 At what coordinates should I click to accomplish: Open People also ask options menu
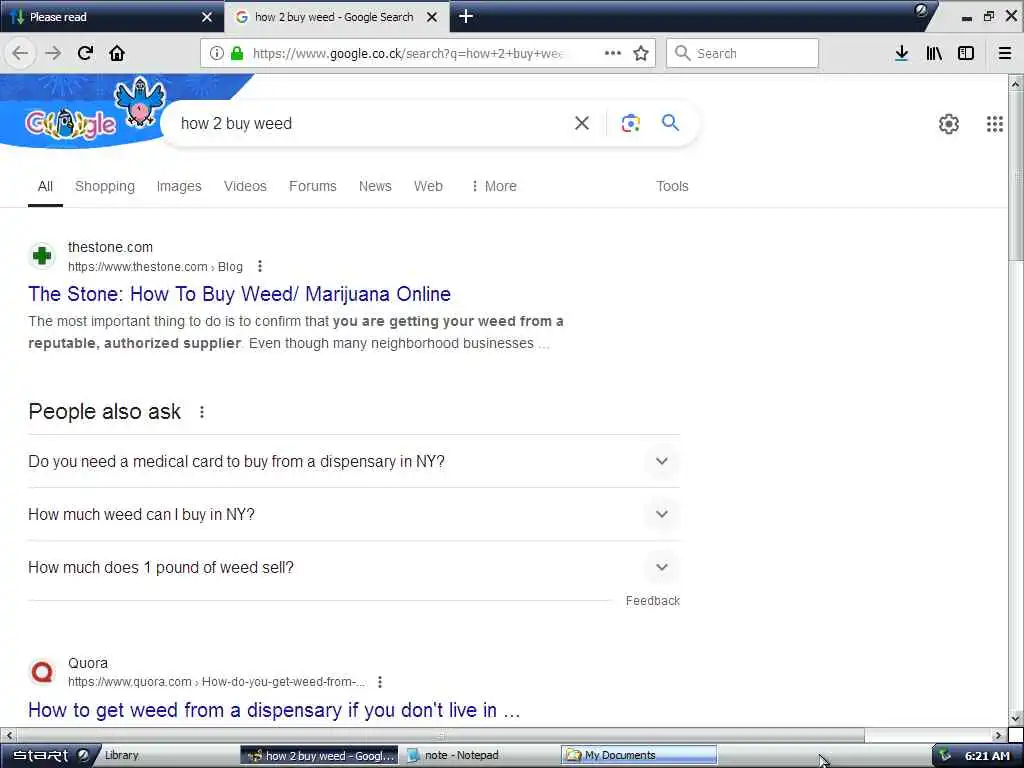pos(202,412)
